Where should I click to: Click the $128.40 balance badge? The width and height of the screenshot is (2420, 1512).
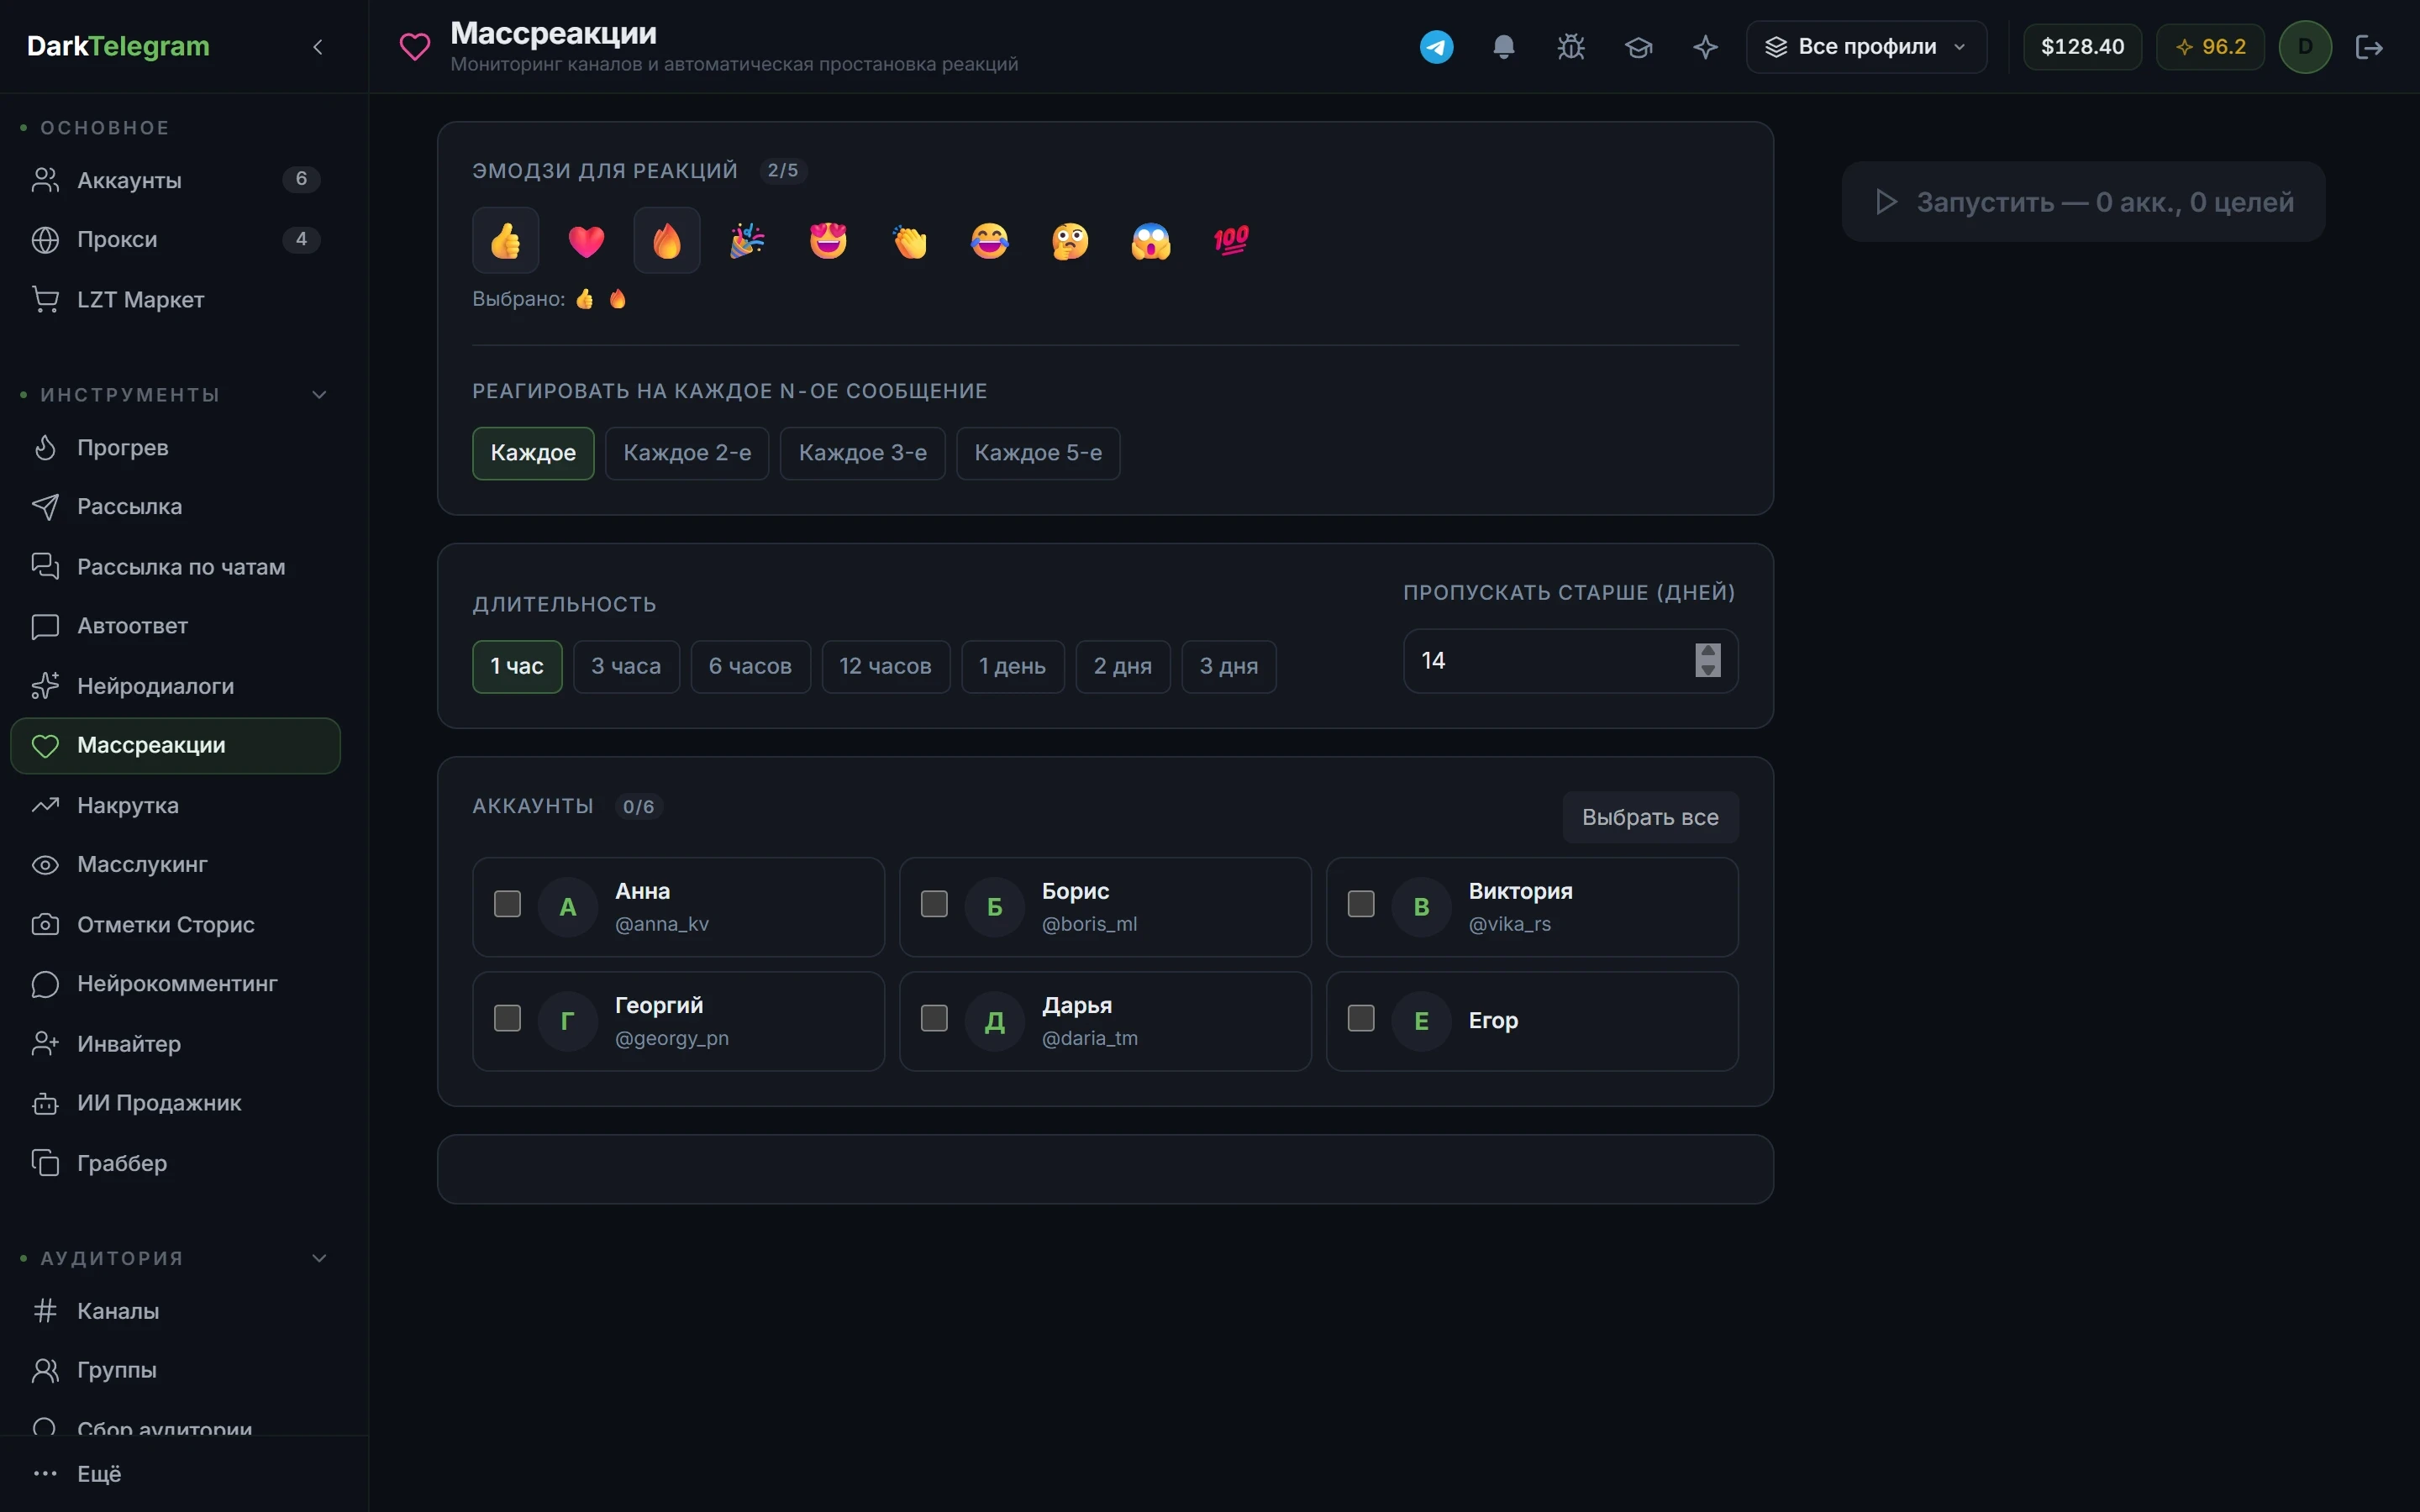pyautogui.click(x=2082, y=47)
